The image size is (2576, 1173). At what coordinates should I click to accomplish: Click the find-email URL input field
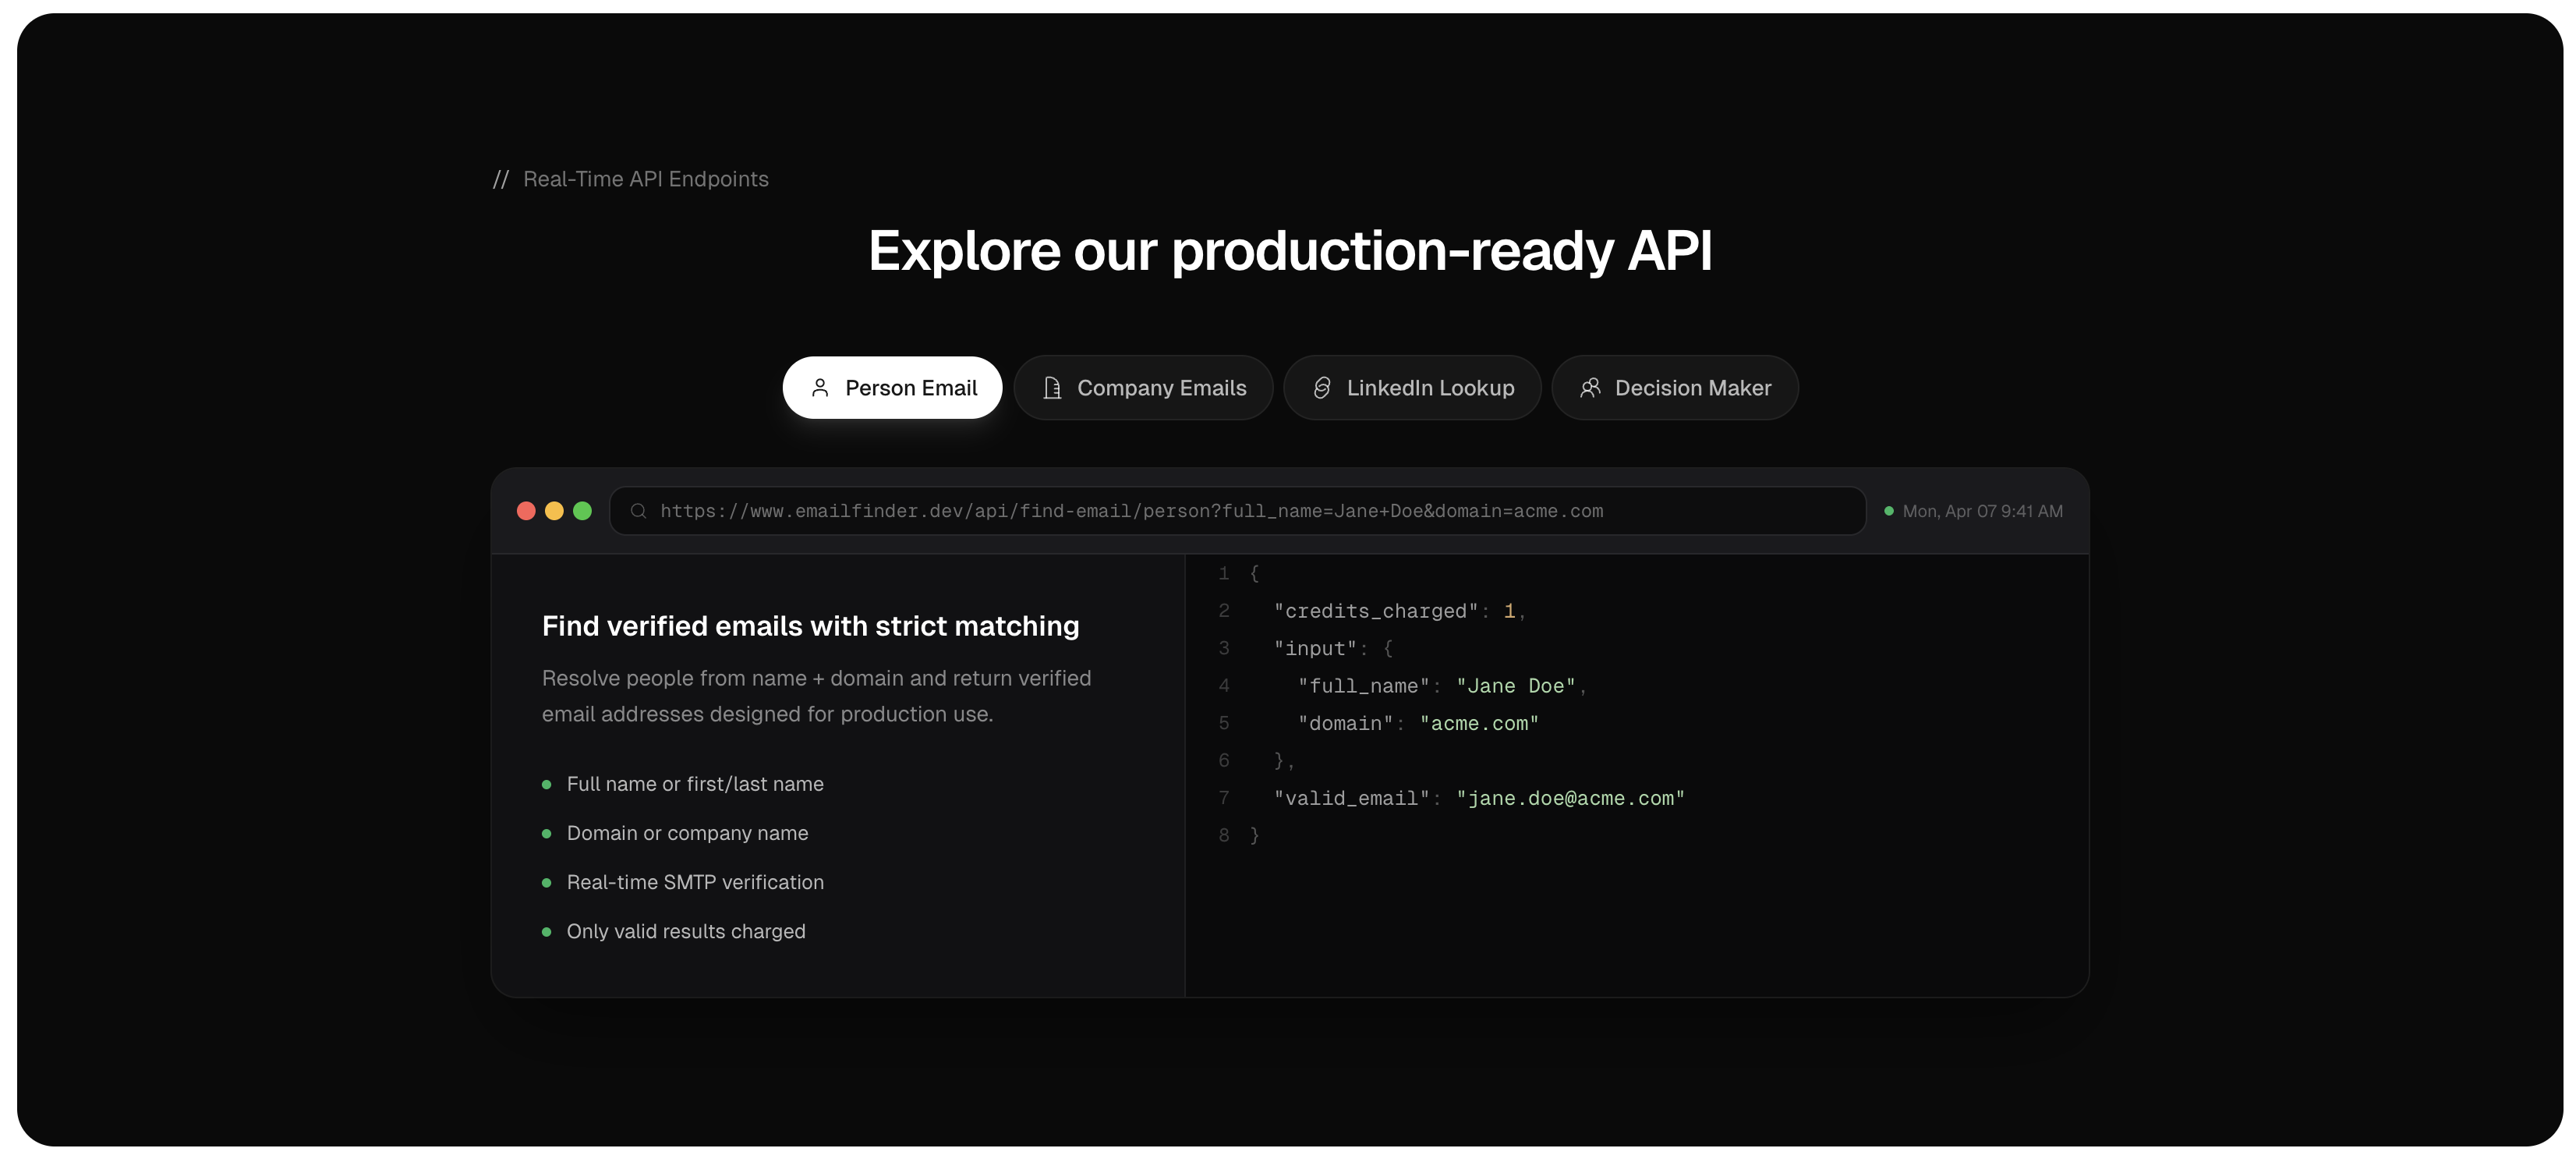(1237, 511)
